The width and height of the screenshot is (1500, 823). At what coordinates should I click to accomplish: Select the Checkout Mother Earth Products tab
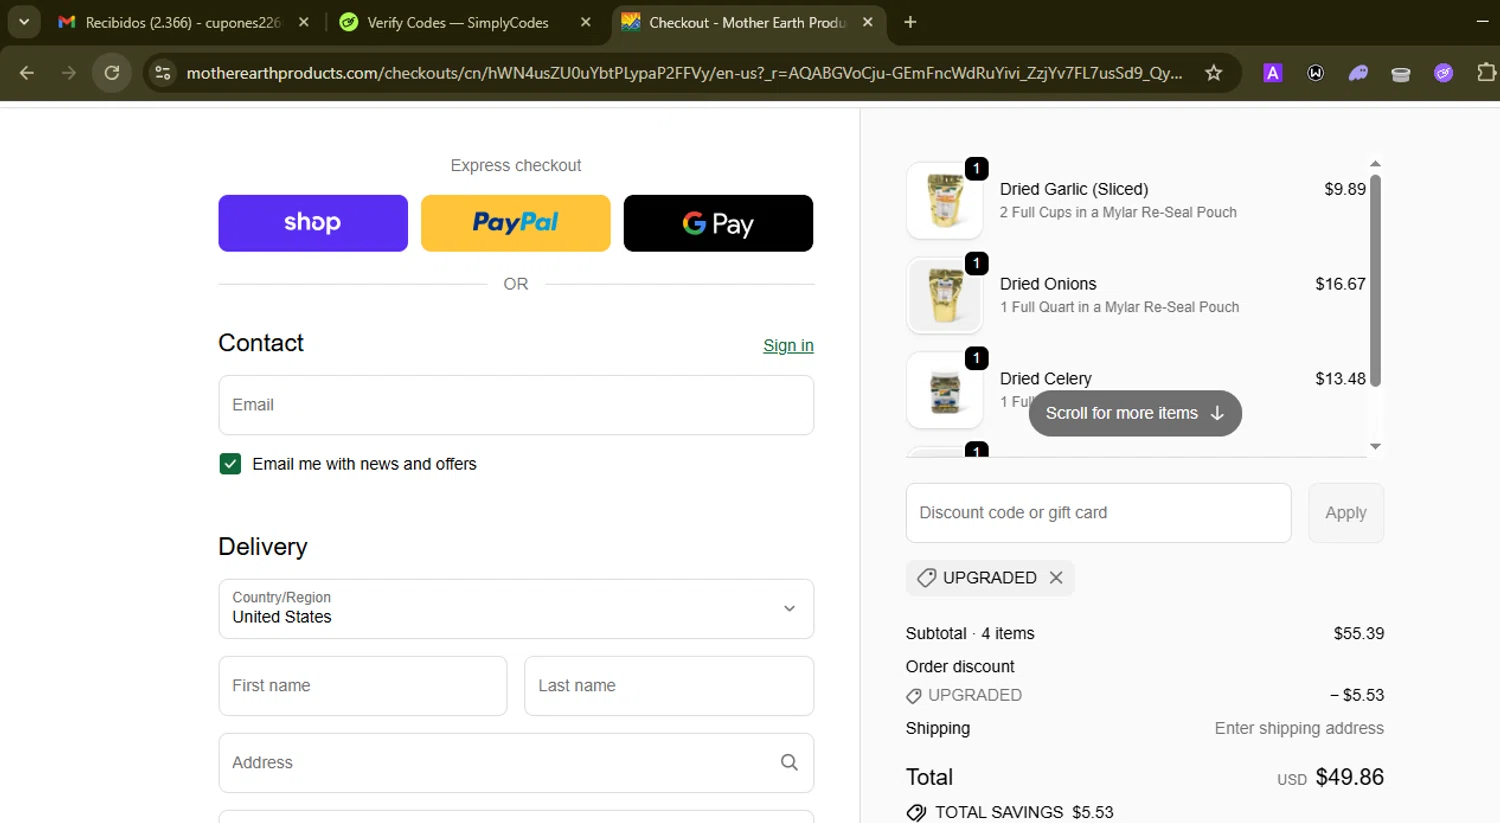[747, 22]
